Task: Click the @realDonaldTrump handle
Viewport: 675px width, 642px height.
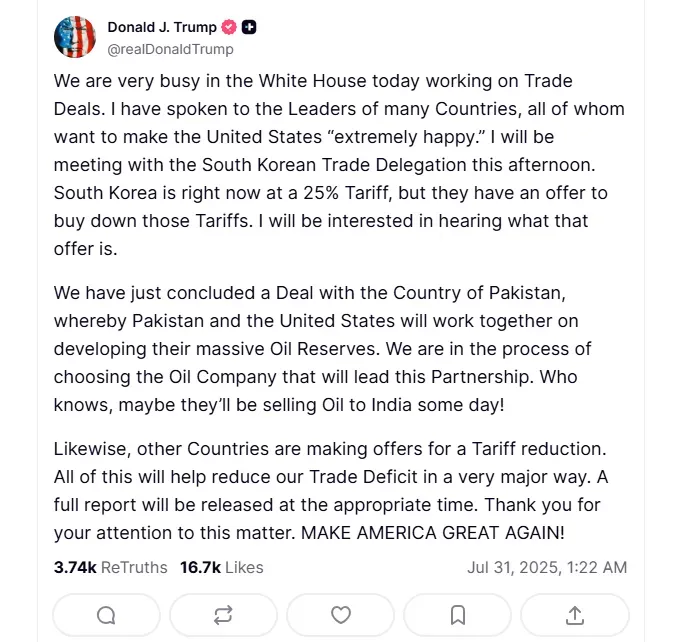Action: point(170,48)
